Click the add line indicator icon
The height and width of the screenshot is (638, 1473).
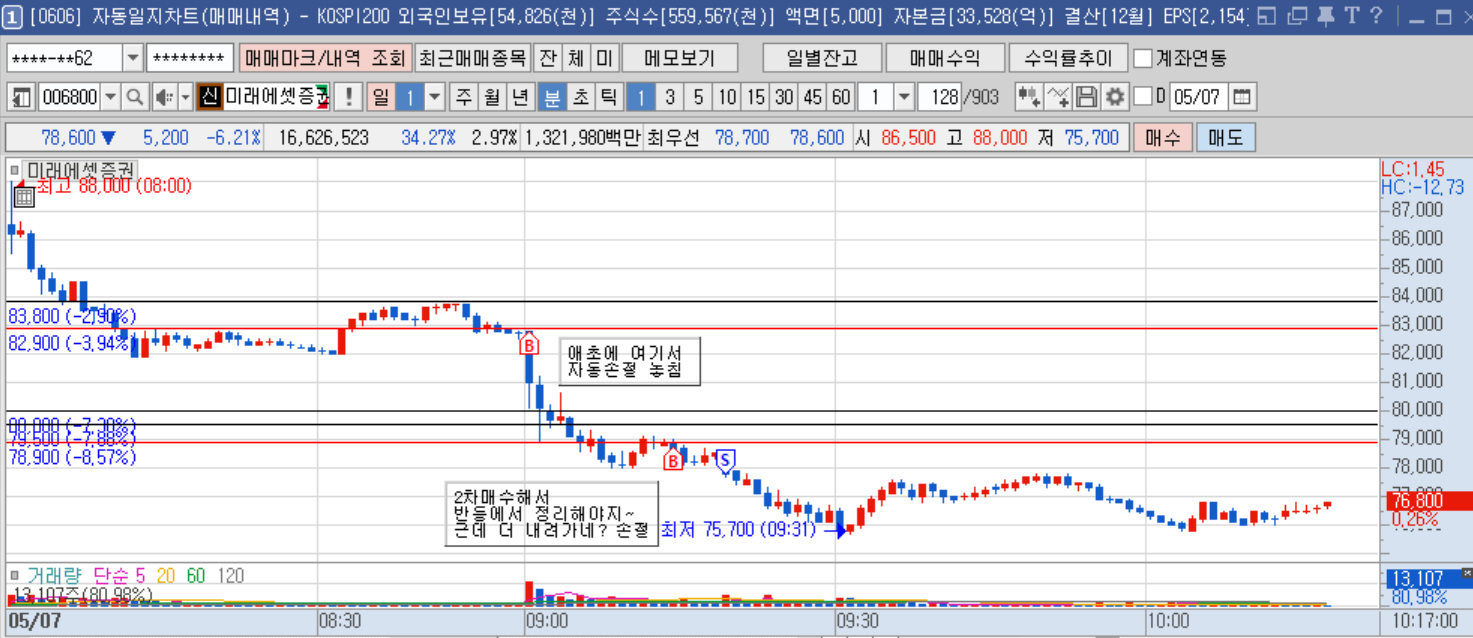[1058, 97]
